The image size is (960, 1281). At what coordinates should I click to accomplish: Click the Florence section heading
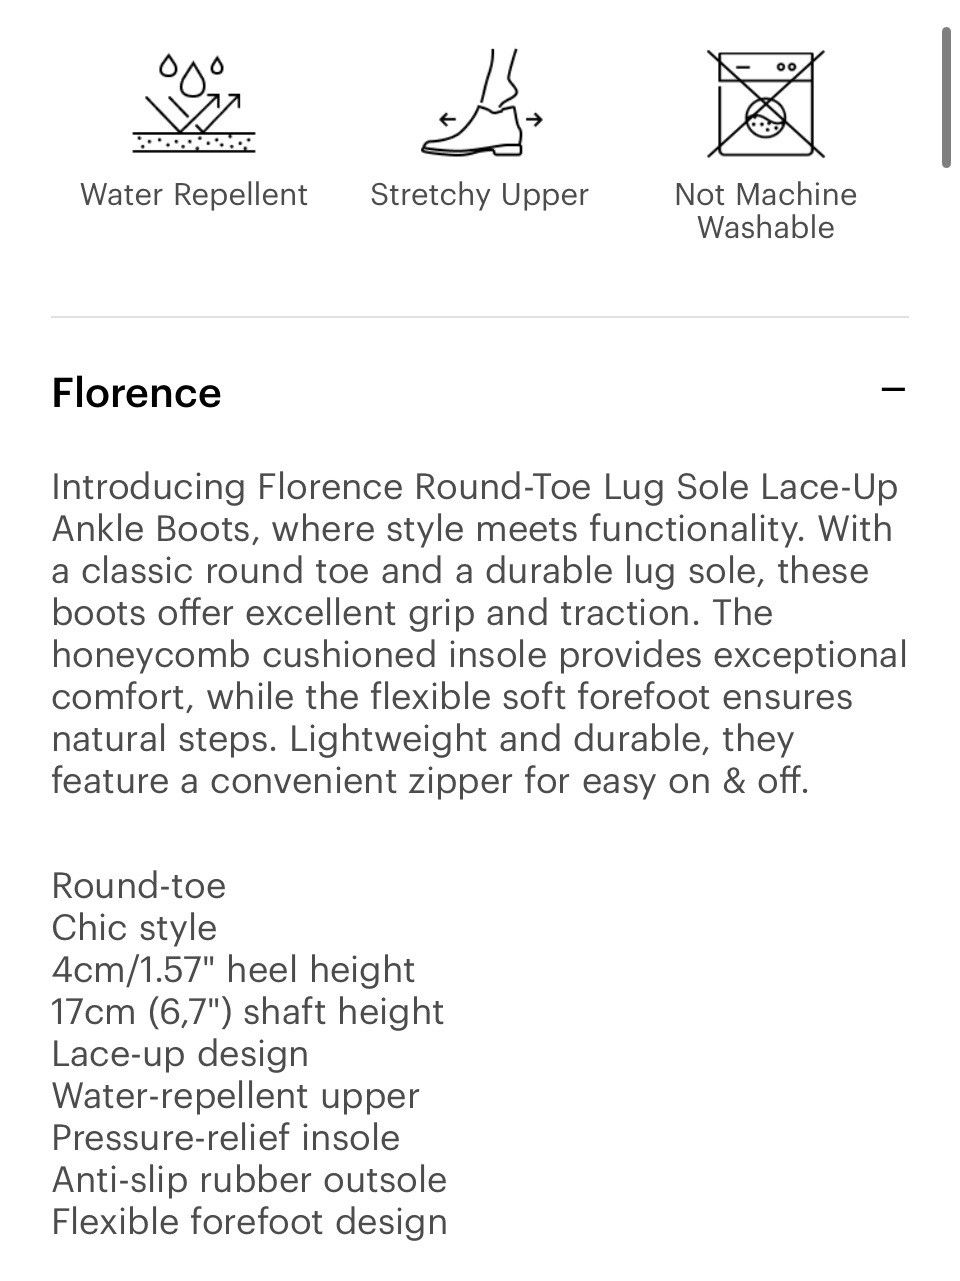point(136,393)
